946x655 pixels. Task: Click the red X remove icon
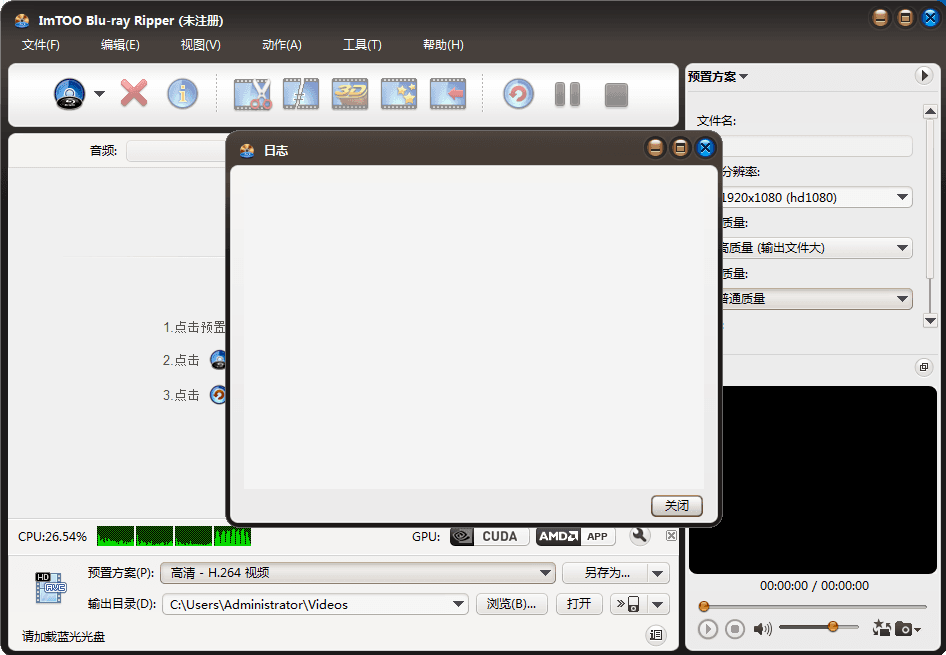tap(134, 93)
